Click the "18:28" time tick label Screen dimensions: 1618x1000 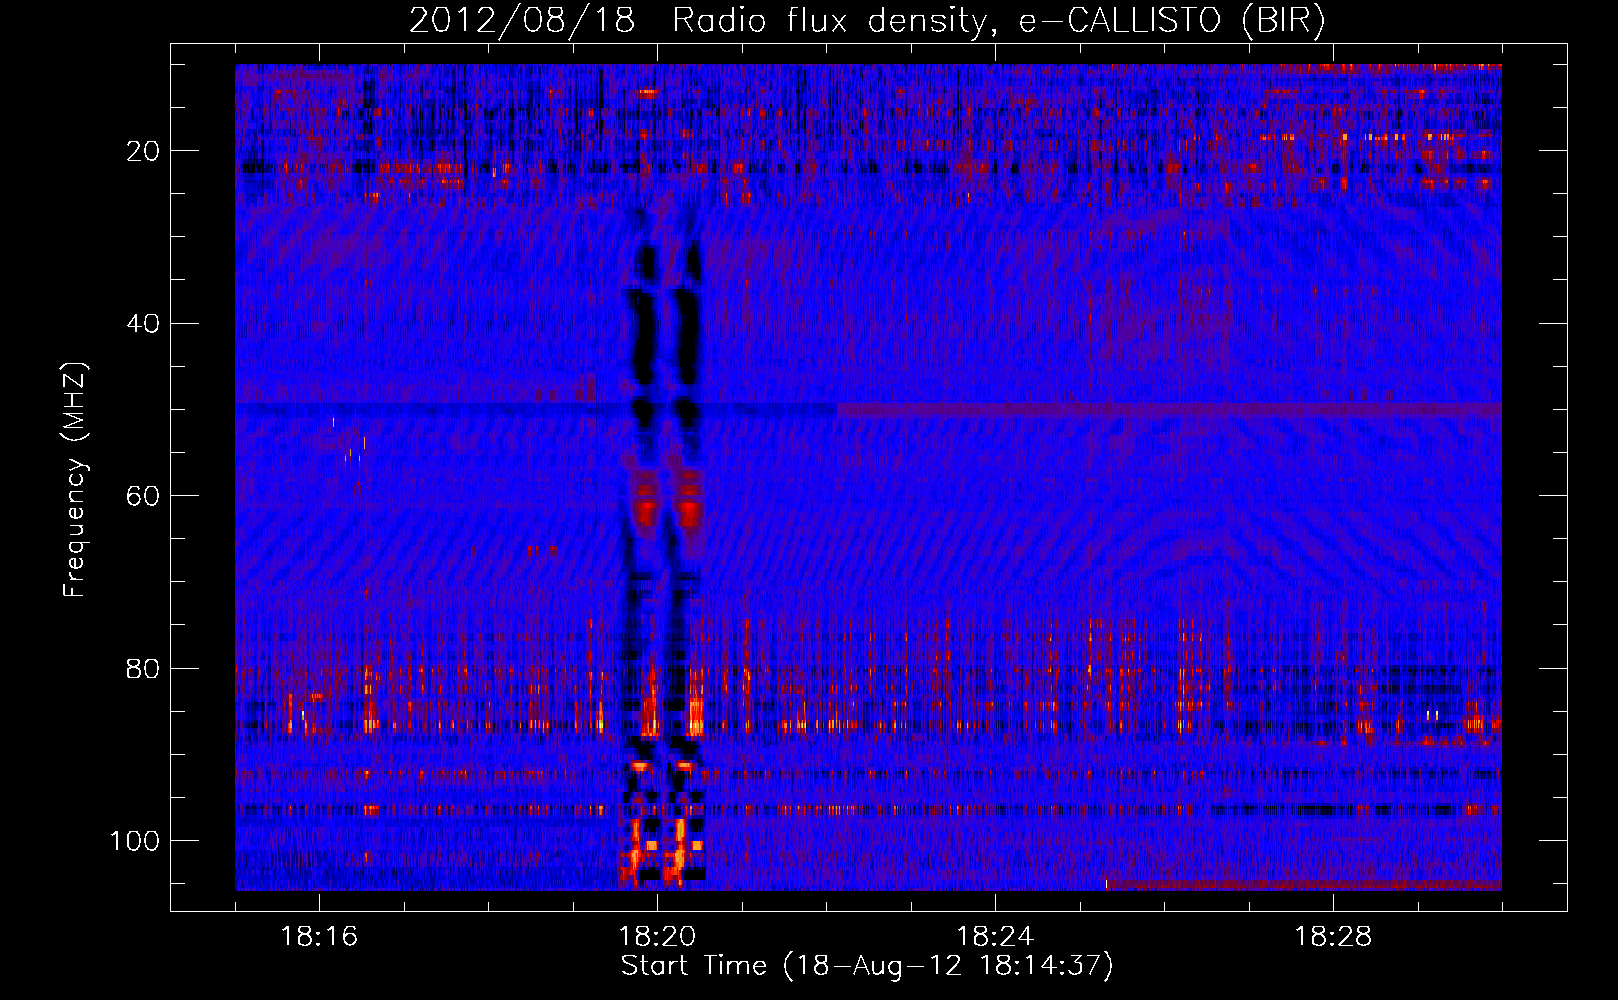(x=1333, y=937)
